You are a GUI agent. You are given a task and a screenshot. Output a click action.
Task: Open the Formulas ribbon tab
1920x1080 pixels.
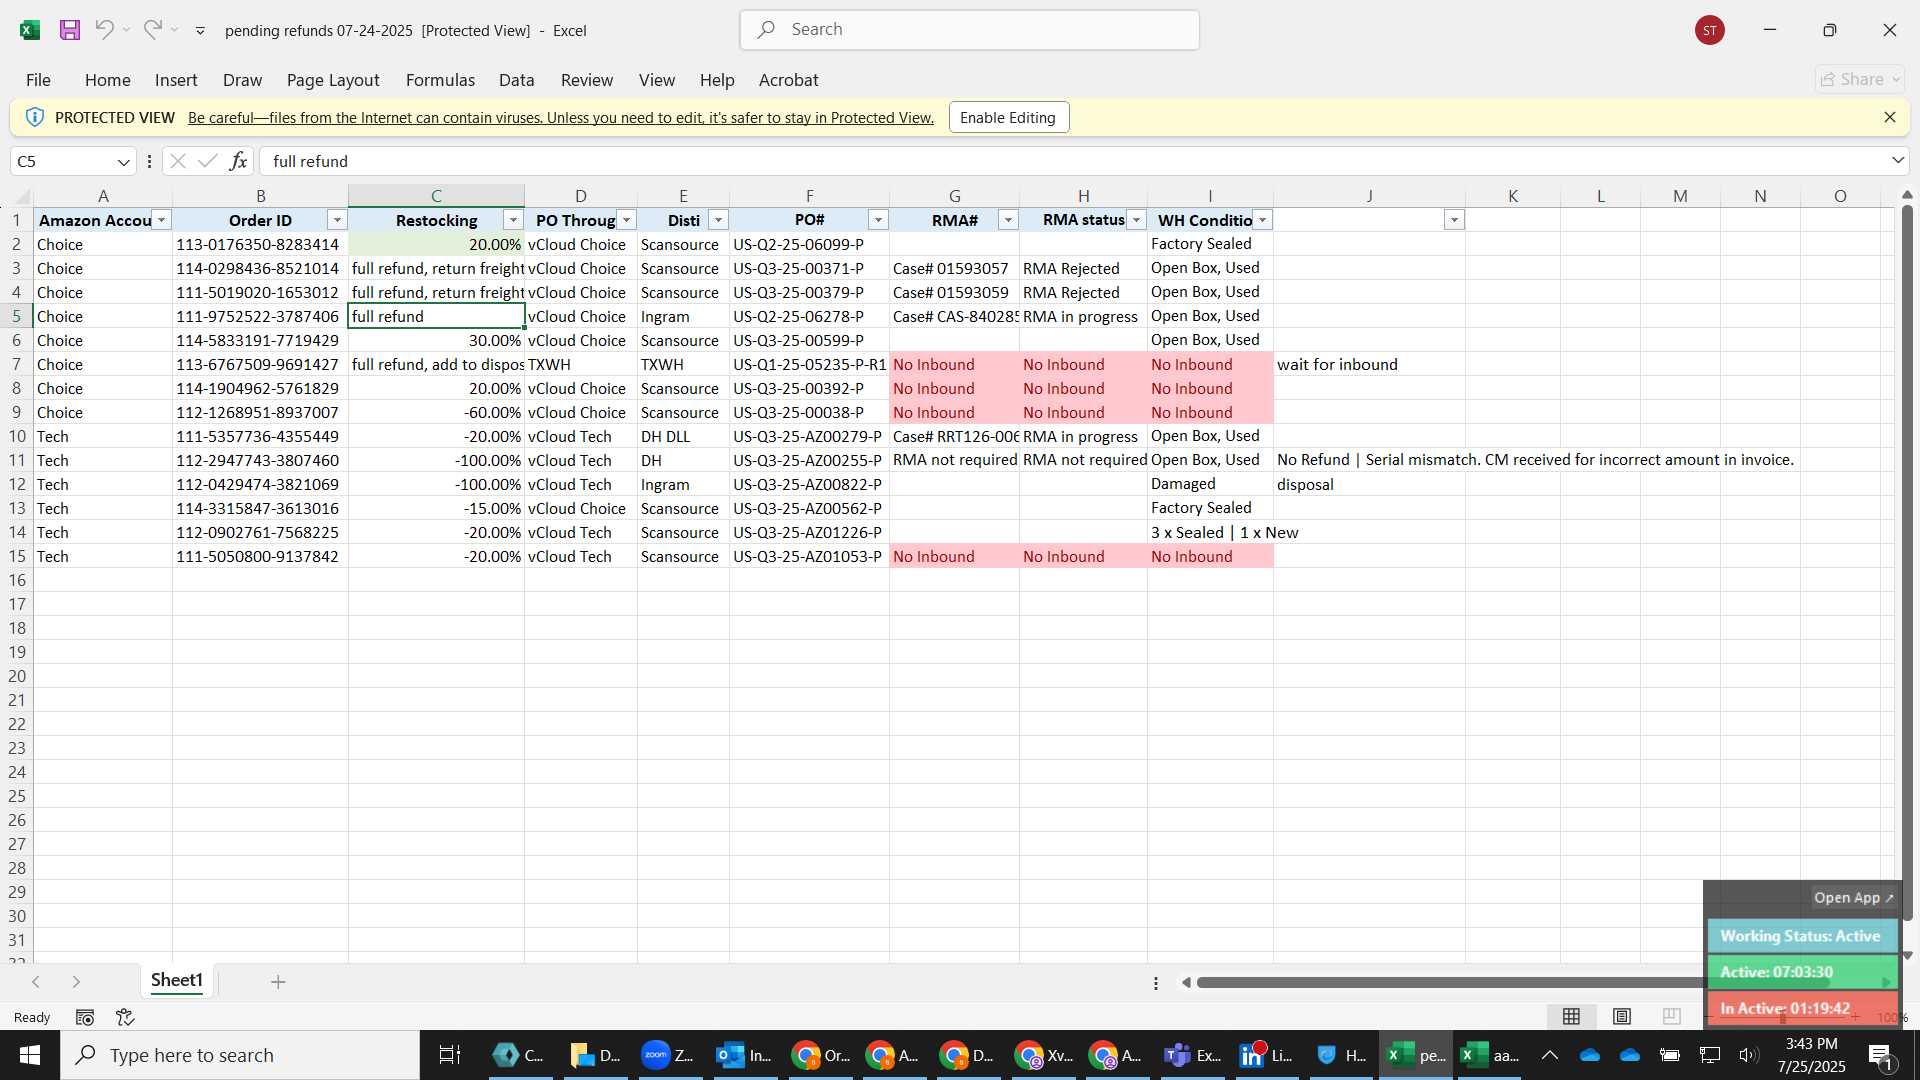coord(440,80)
